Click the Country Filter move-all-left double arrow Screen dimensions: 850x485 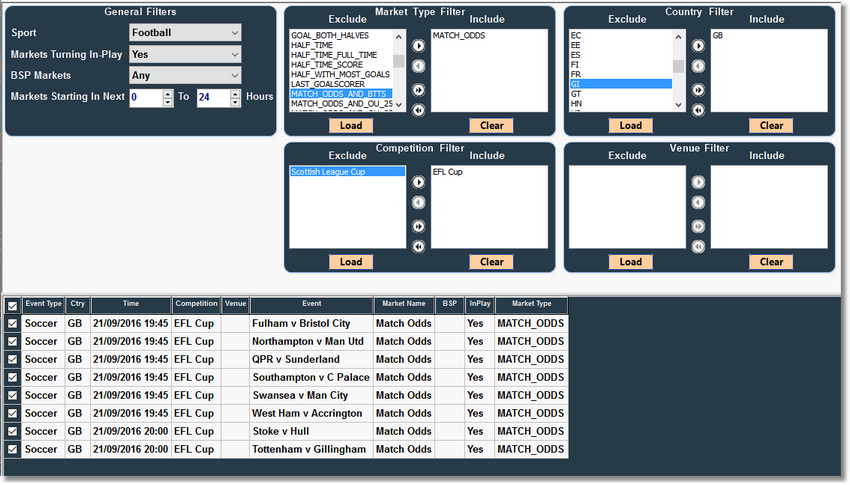[698, 110]
